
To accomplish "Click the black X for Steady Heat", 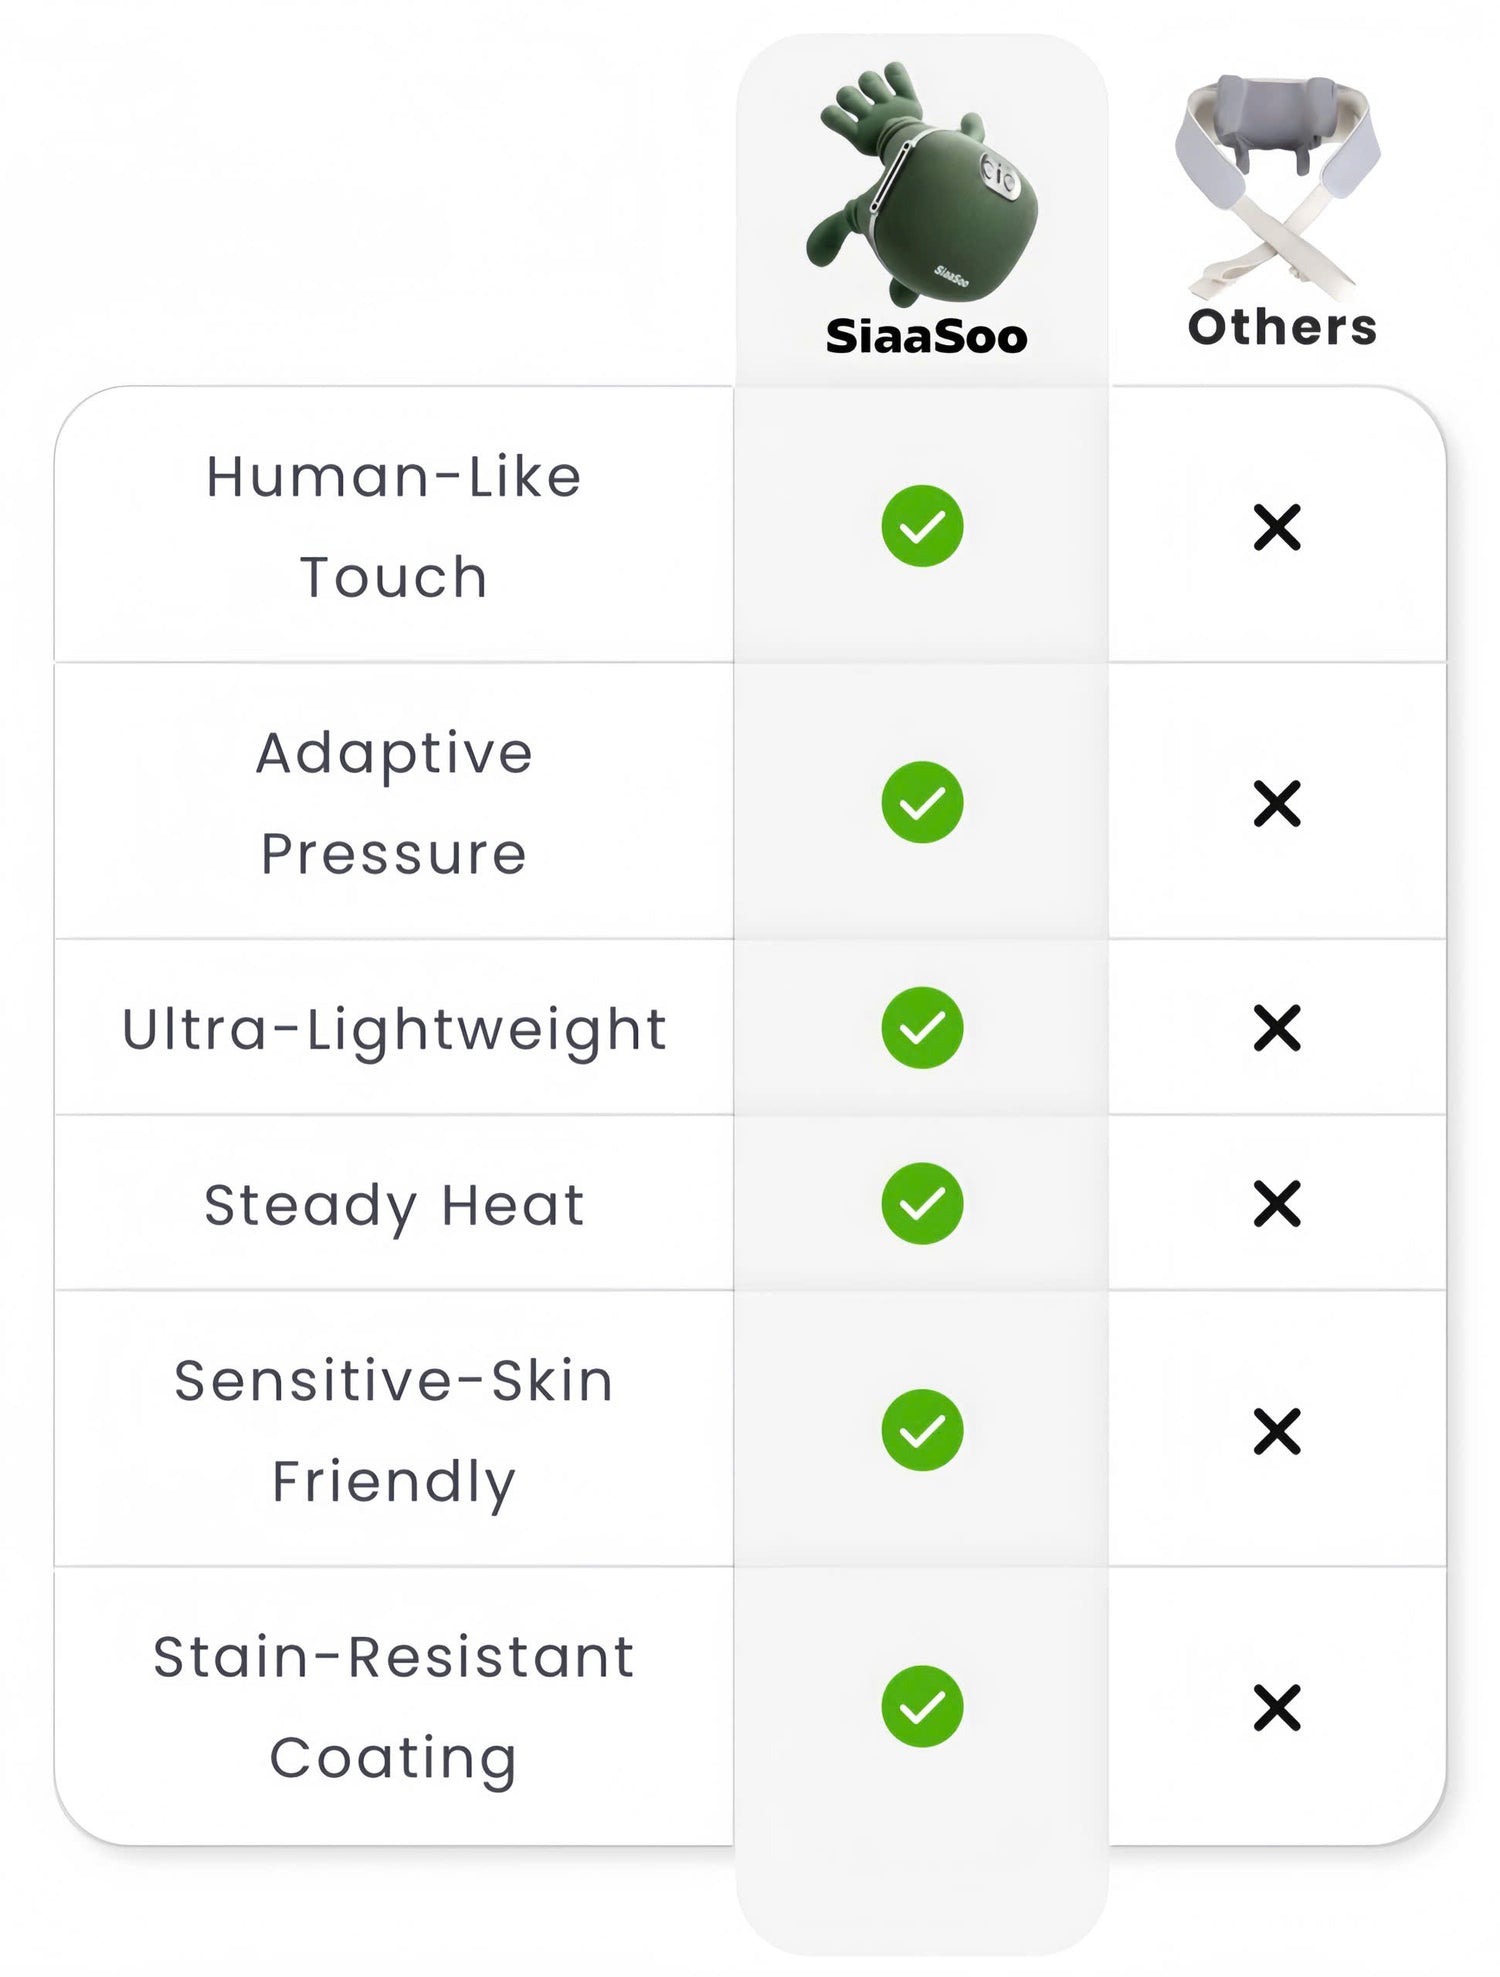I will tap(1277, 1204).
